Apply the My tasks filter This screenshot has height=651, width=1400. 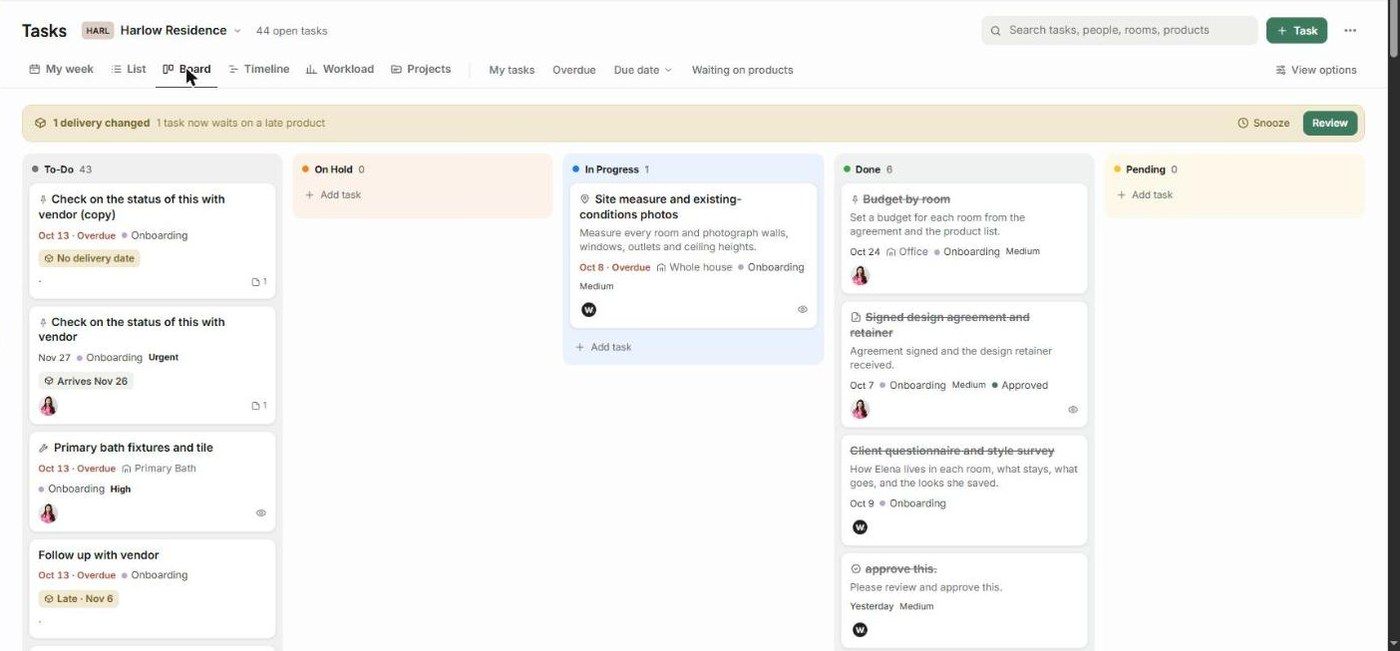point(512,70)
